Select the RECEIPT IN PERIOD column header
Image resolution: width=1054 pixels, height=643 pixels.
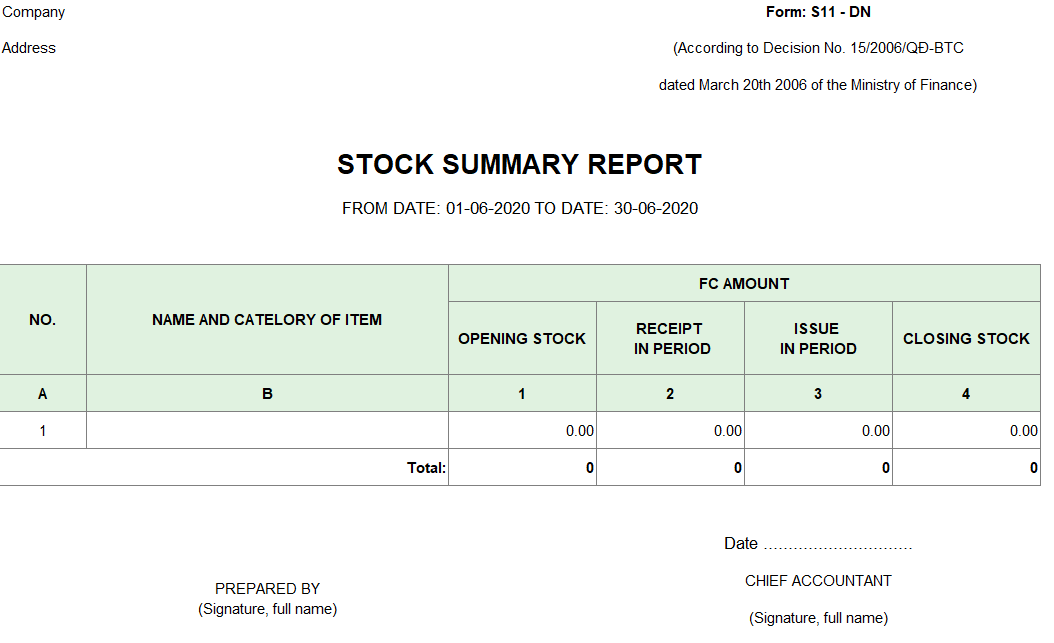coord(670,339)
